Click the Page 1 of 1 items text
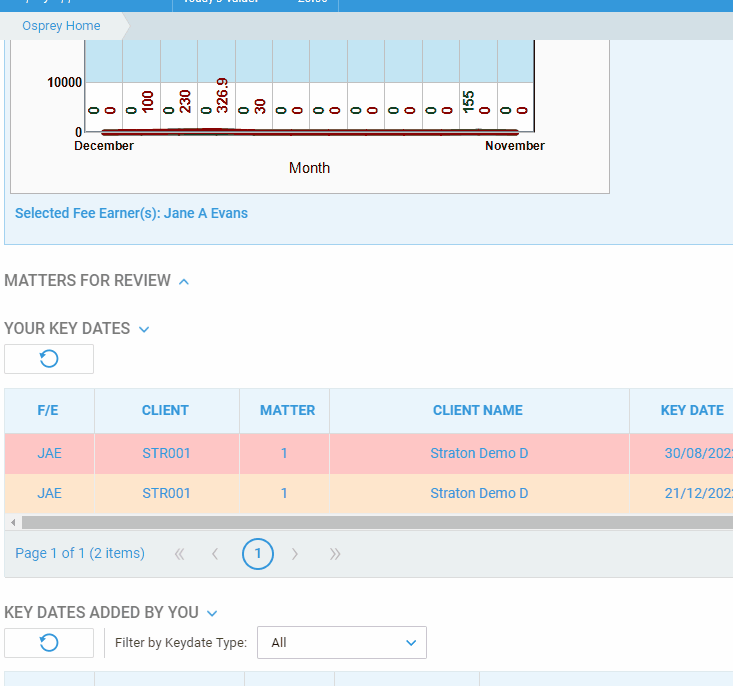This screenshot has height=686, width=733. tap(80, 553)
